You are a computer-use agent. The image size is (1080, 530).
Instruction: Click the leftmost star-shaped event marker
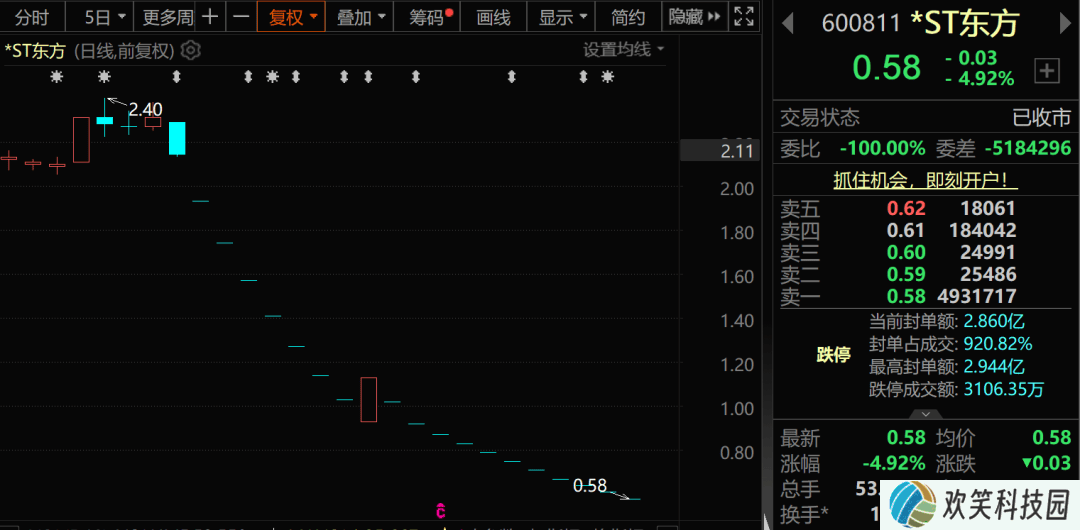click(56, 77)
